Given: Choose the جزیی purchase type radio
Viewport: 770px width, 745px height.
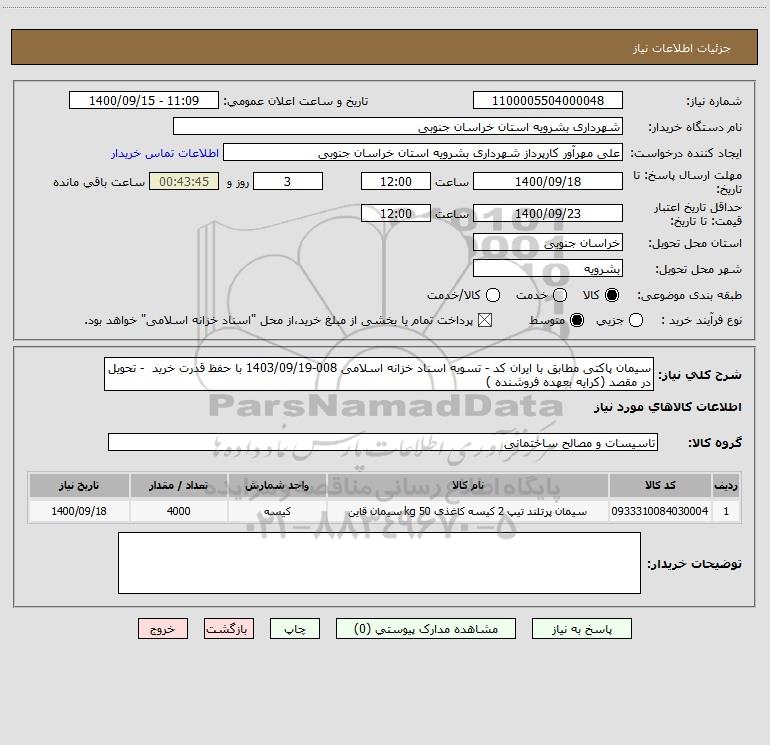Looking at the screenshot, I should [635, 320].
